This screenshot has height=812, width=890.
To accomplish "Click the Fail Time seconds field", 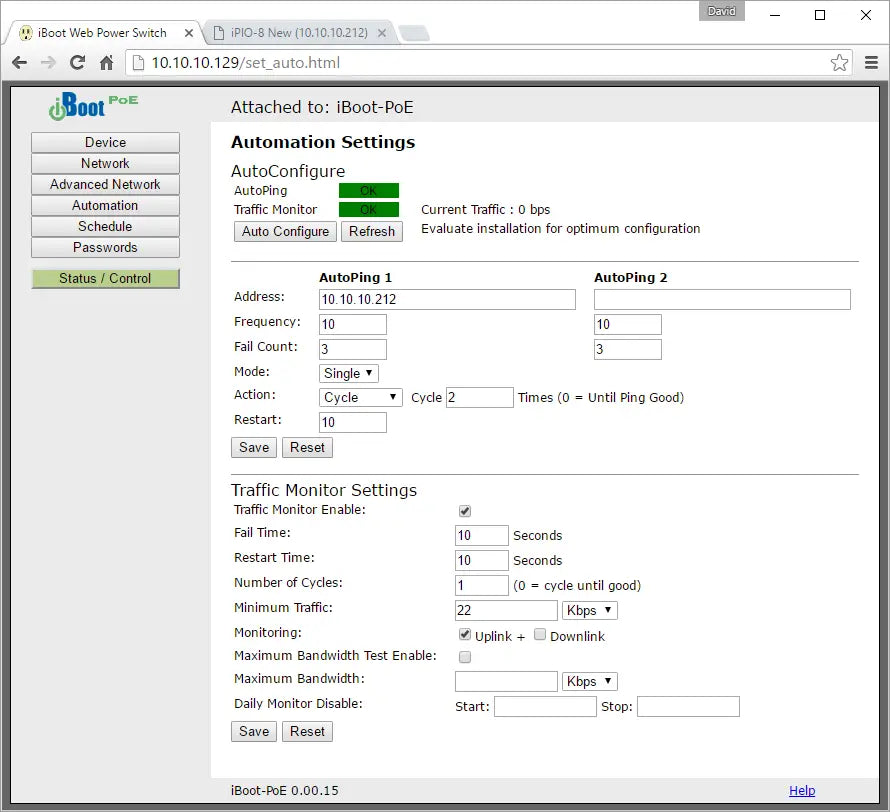I will [x=481, y=535].
